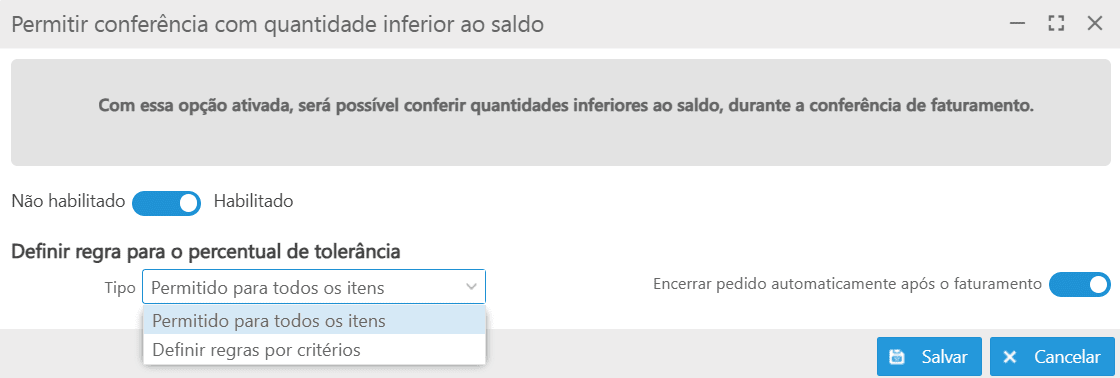
Task: Click the Encerrar pedido automaticamente label text
Action: (847, 284)
